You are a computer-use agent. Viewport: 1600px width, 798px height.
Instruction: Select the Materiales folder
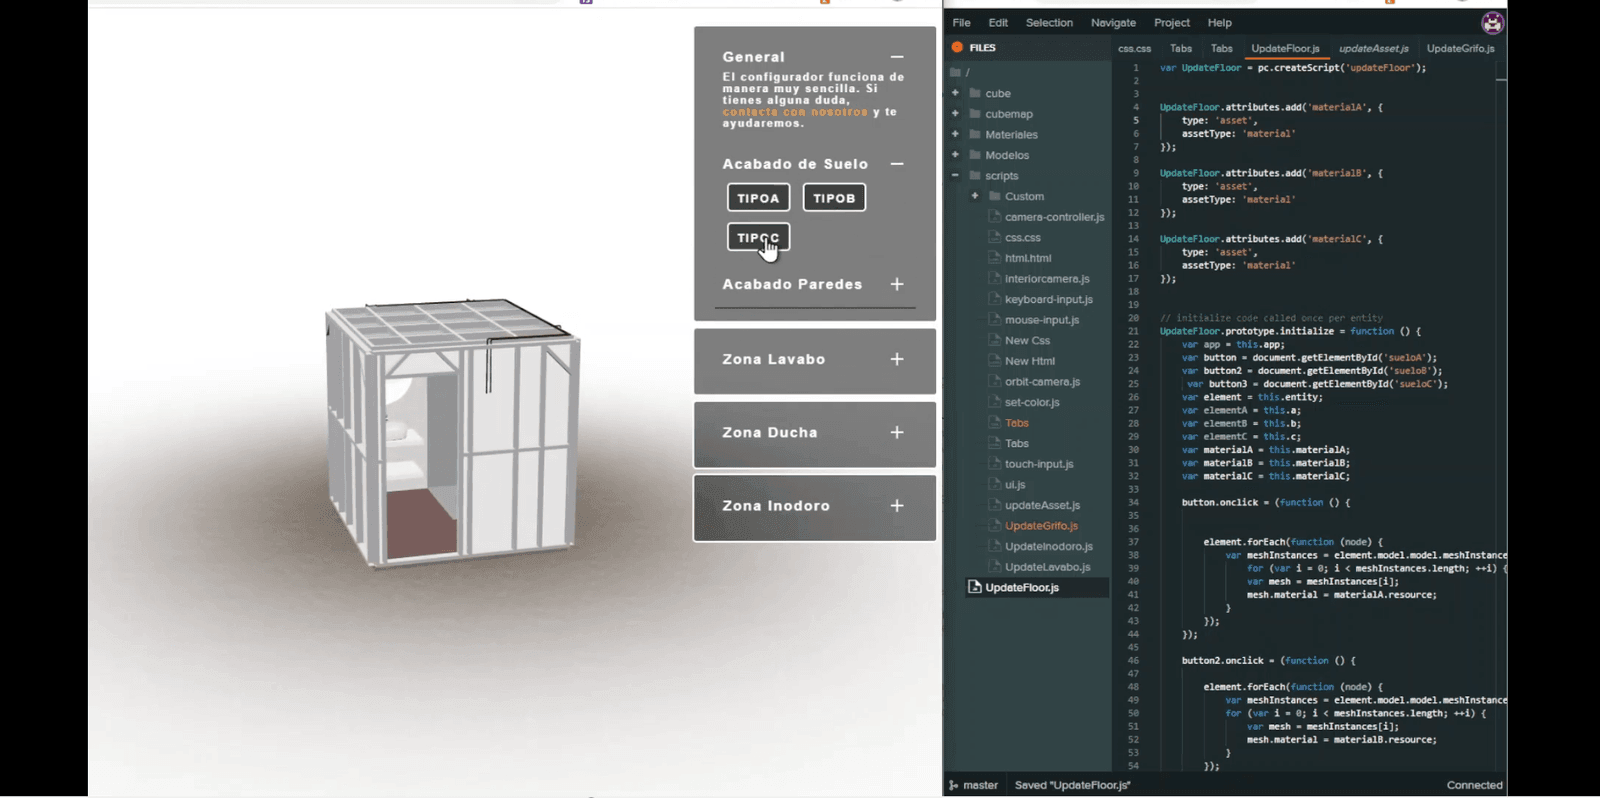(1011, 135)
